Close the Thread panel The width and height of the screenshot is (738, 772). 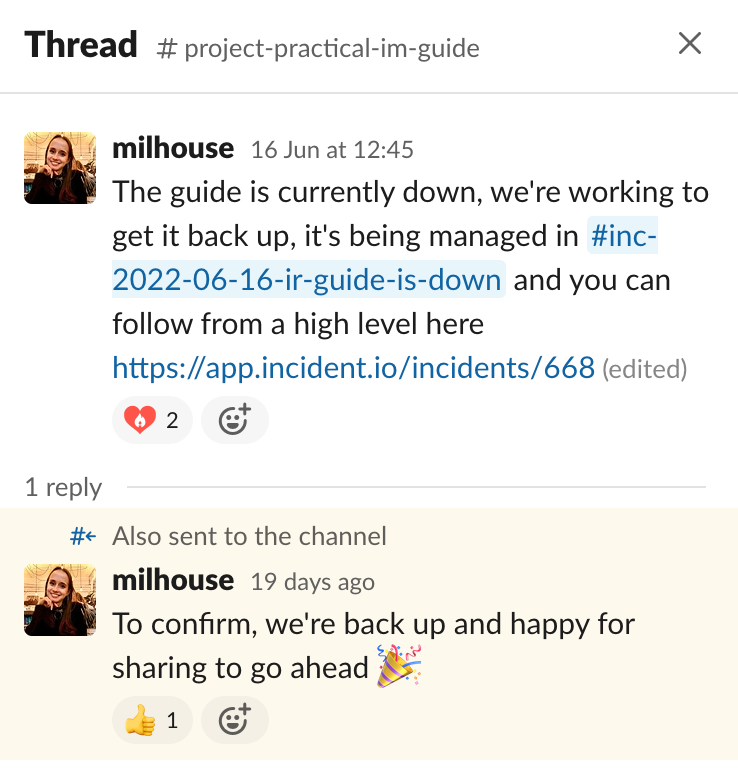[x=689, y=43]
